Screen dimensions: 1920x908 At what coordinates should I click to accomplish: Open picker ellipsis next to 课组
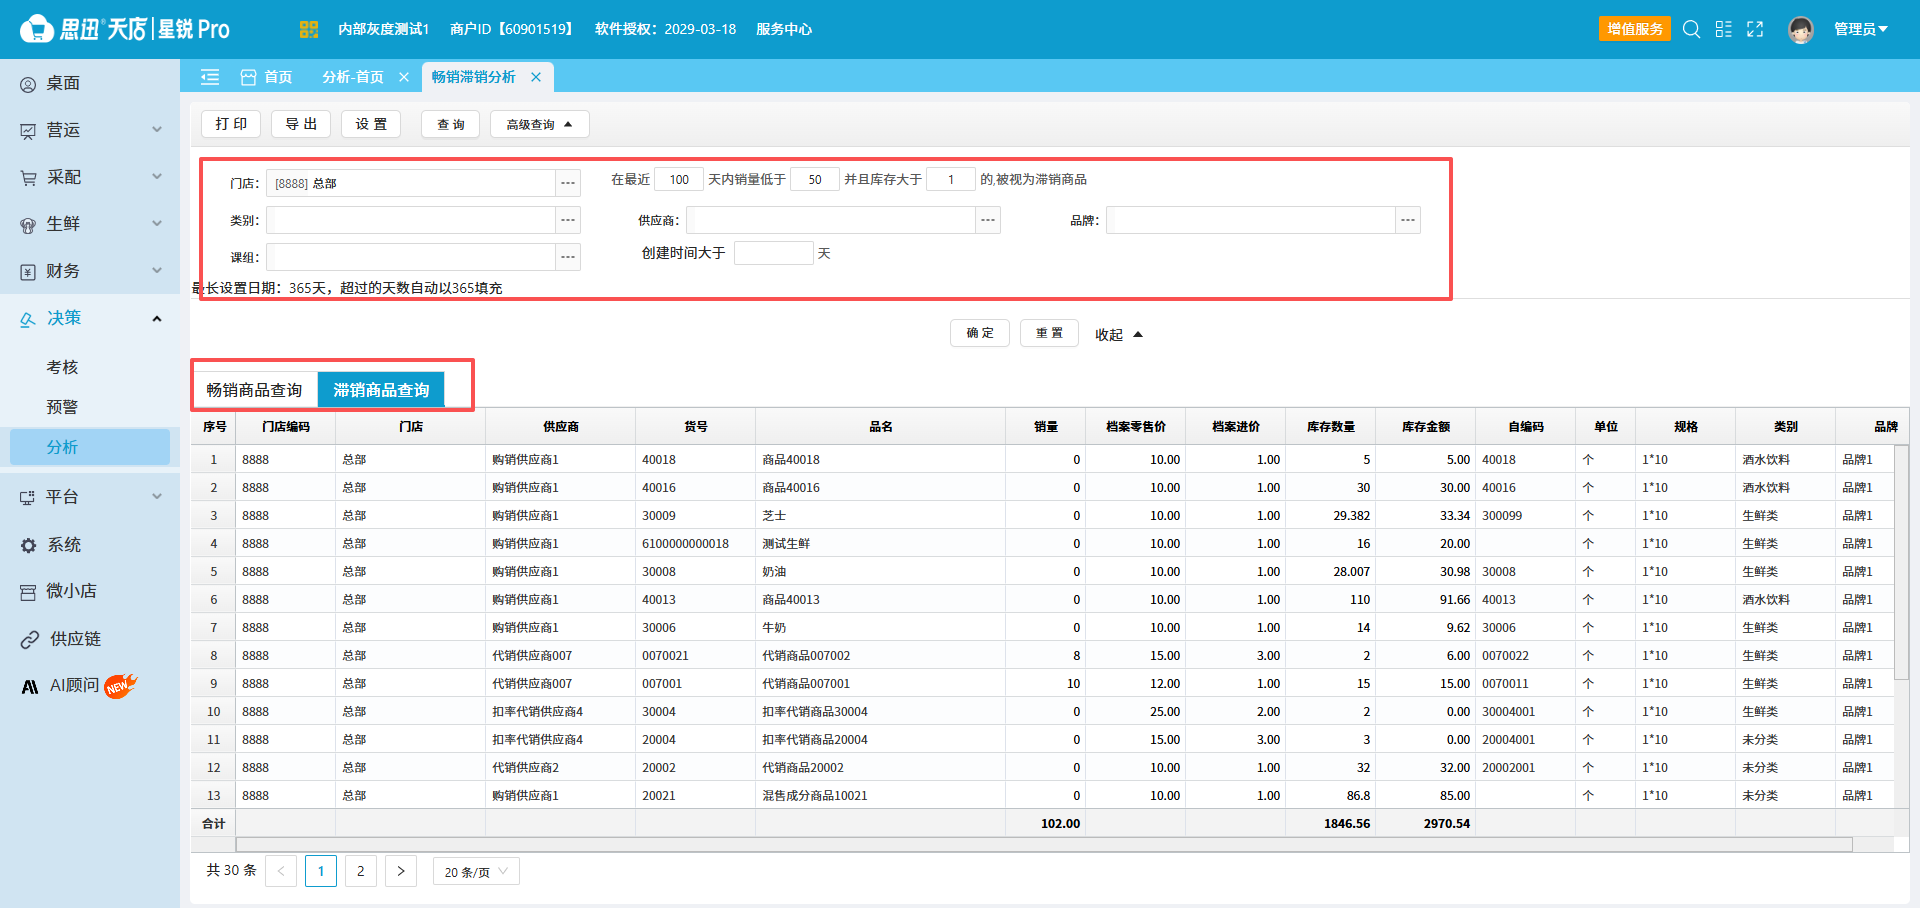click(x=568, y=257)
